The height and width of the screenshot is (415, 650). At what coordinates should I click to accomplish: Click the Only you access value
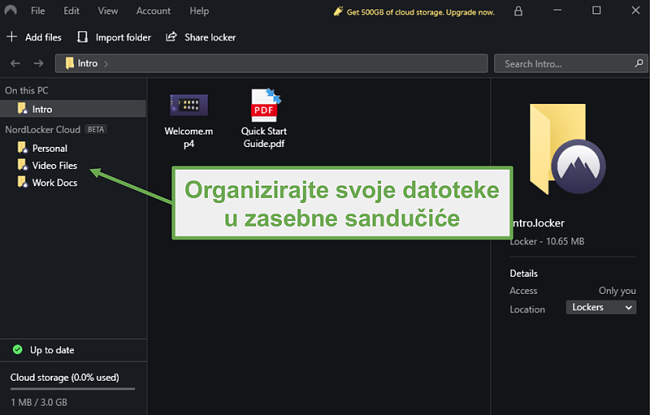click(617, 291)
